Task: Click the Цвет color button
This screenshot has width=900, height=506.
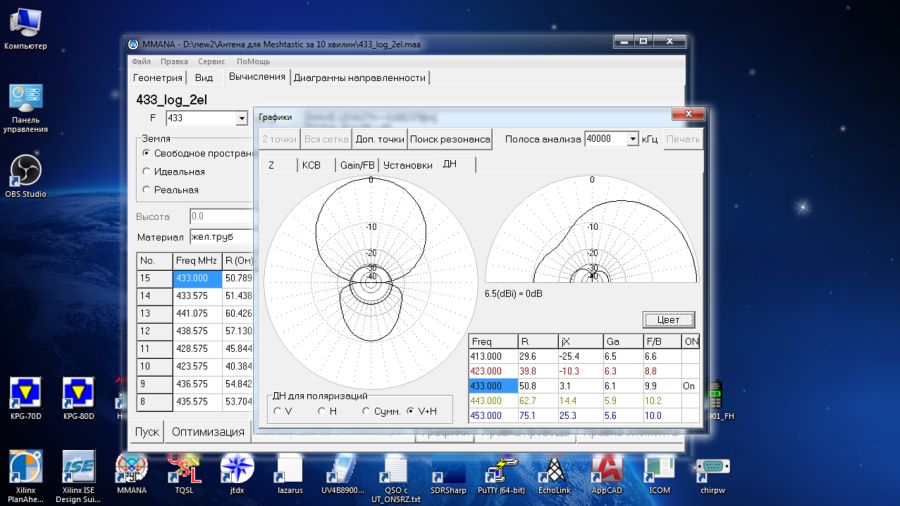Action: pos(668,320)
